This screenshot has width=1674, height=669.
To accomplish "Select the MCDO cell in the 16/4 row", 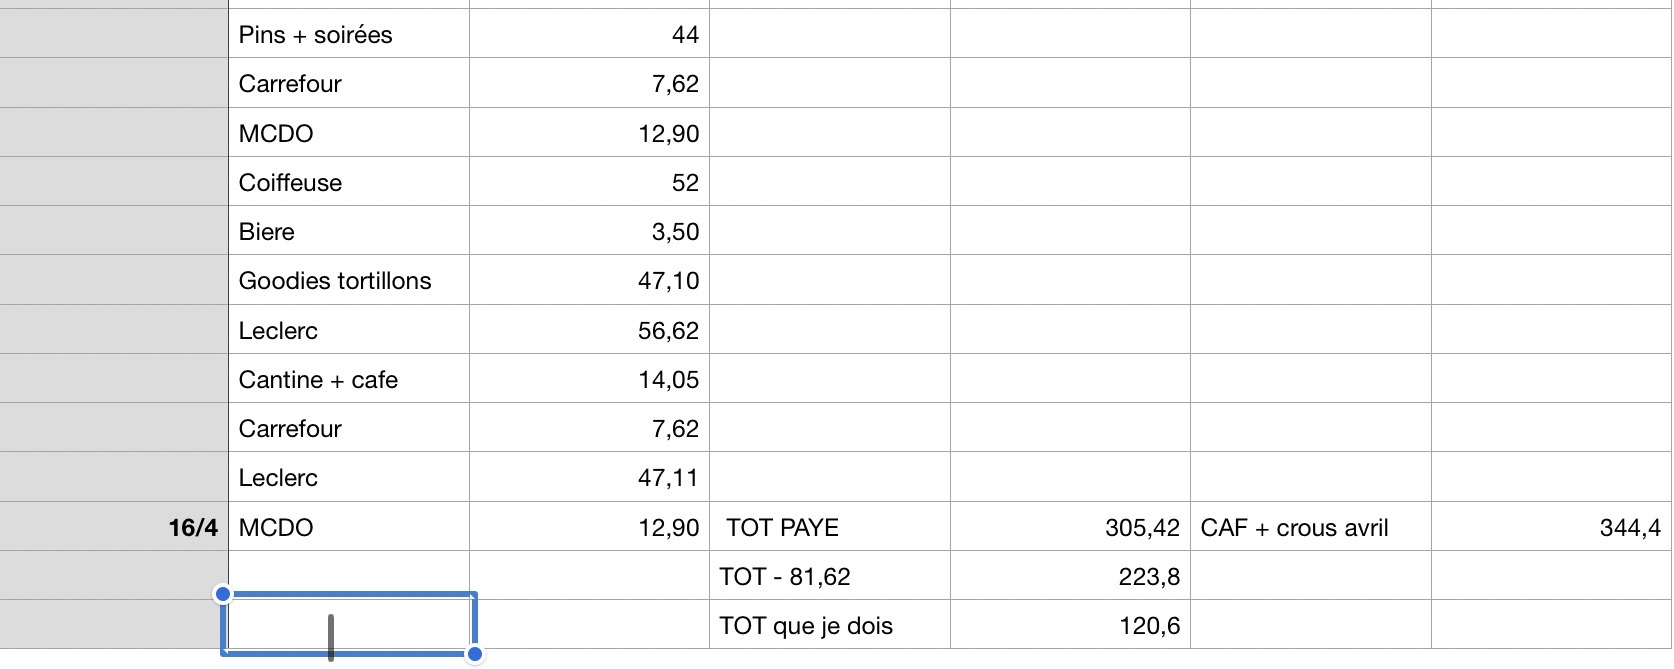I will (348, 528).
